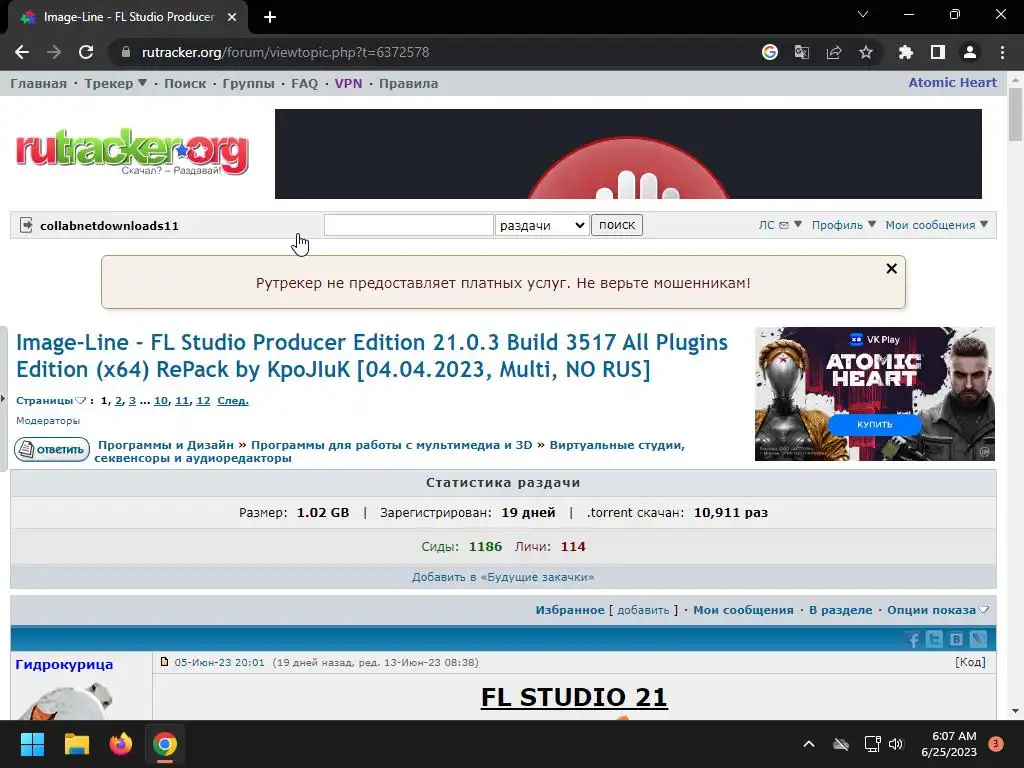Open Группы in top navigation
1024x768 pixels.
coord(248,84)
